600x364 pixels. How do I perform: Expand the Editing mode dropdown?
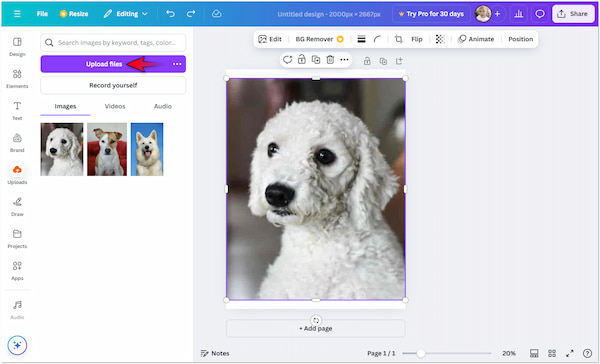pos(125,14)
